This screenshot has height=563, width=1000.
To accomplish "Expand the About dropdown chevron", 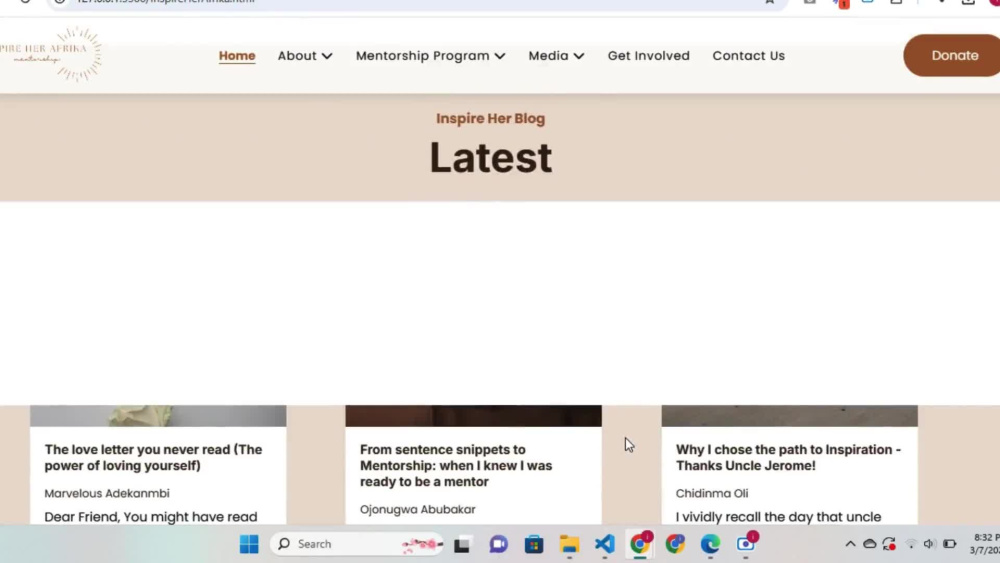I will 327,57.
